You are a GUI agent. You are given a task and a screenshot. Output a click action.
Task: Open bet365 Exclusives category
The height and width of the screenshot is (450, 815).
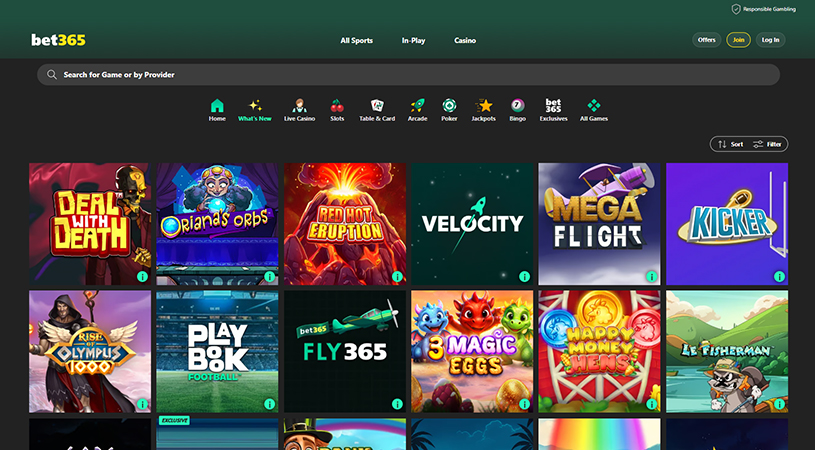[x=553, y=106]
